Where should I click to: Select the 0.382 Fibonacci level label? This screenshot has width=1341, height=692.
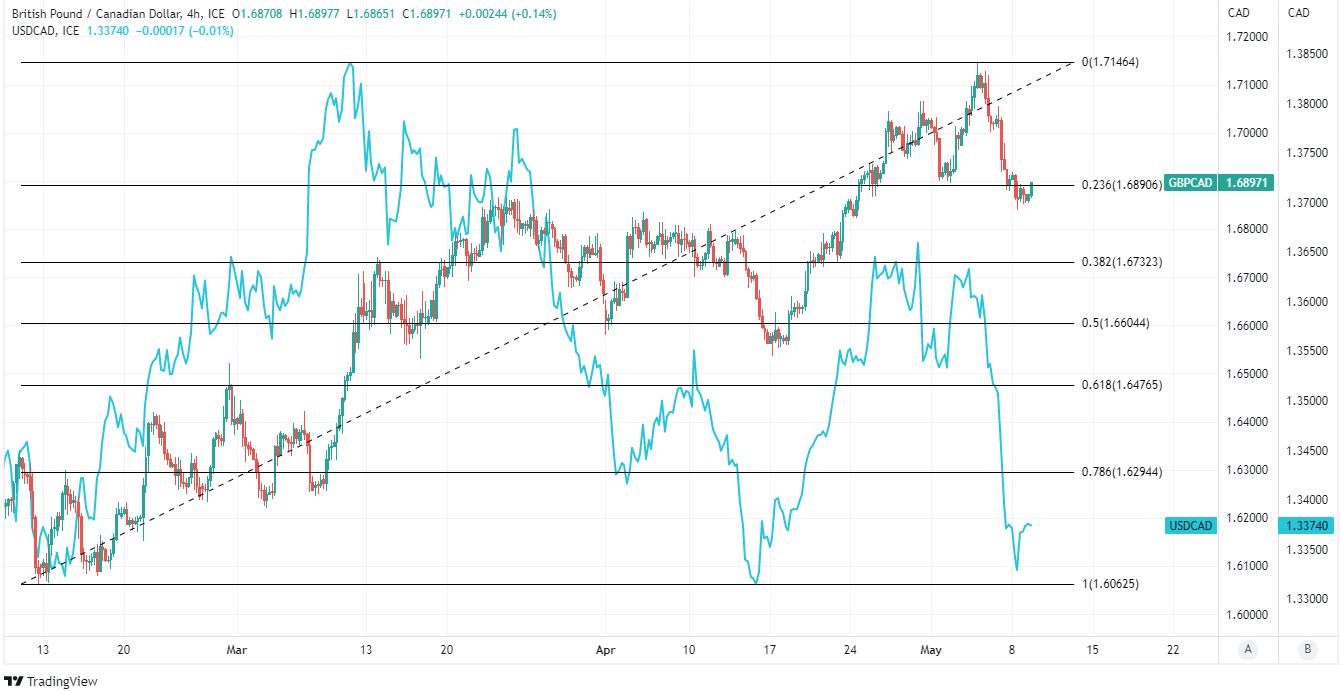coord(1121,262)
